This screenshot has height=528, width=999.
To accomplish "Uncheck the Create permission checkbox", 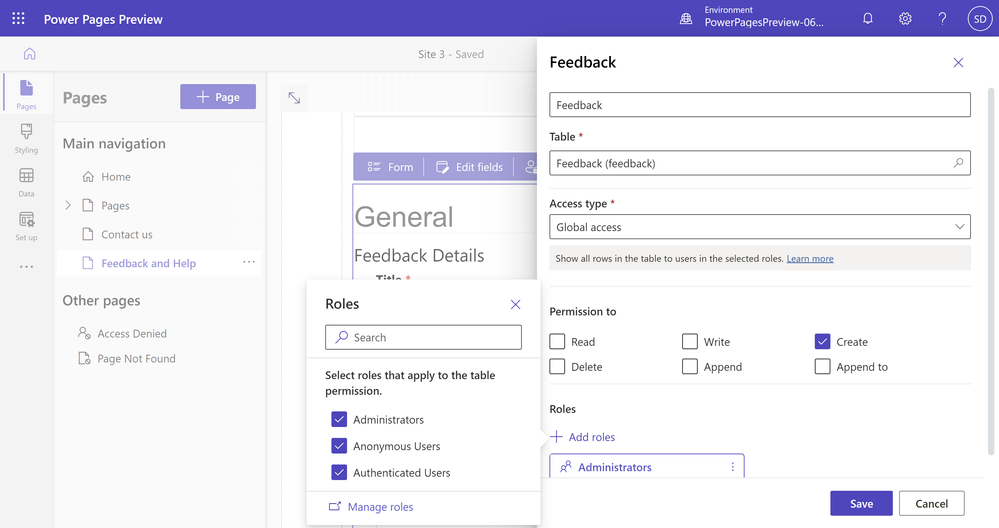I will pos(822,341).
